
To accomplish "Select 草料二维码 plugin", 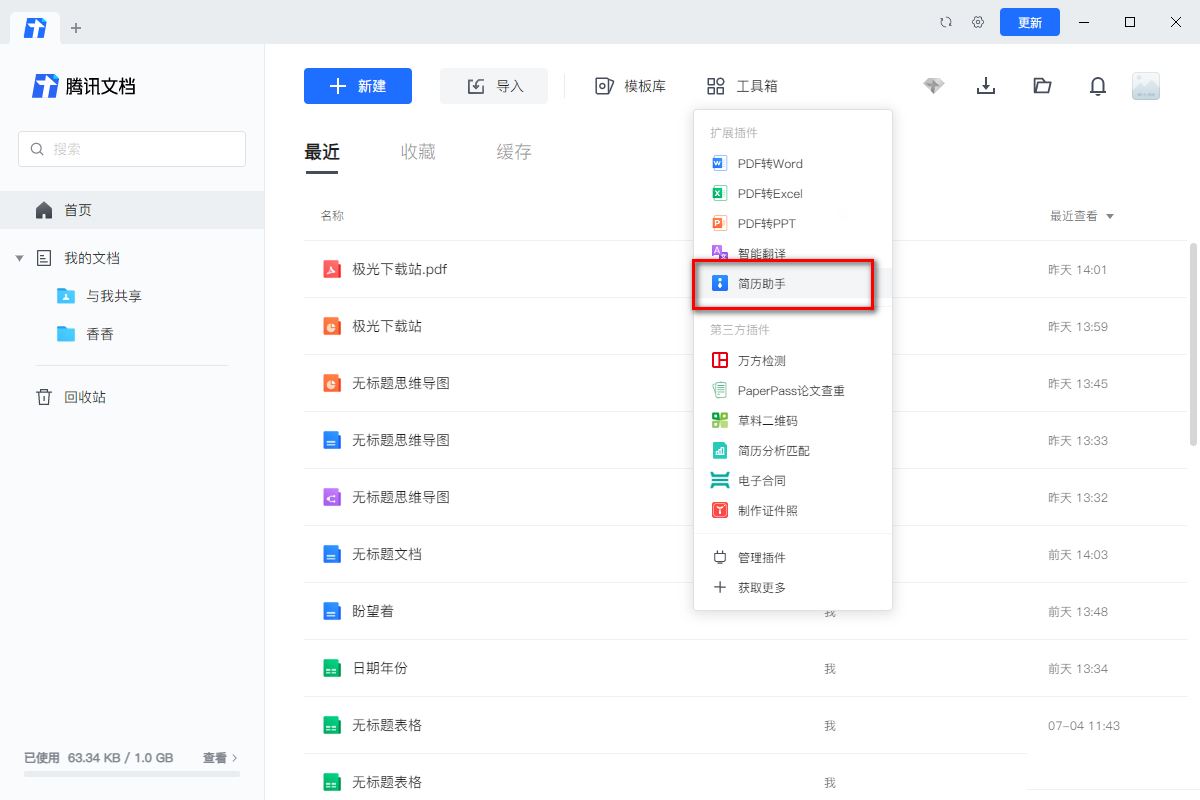I will tap(792, 420).
